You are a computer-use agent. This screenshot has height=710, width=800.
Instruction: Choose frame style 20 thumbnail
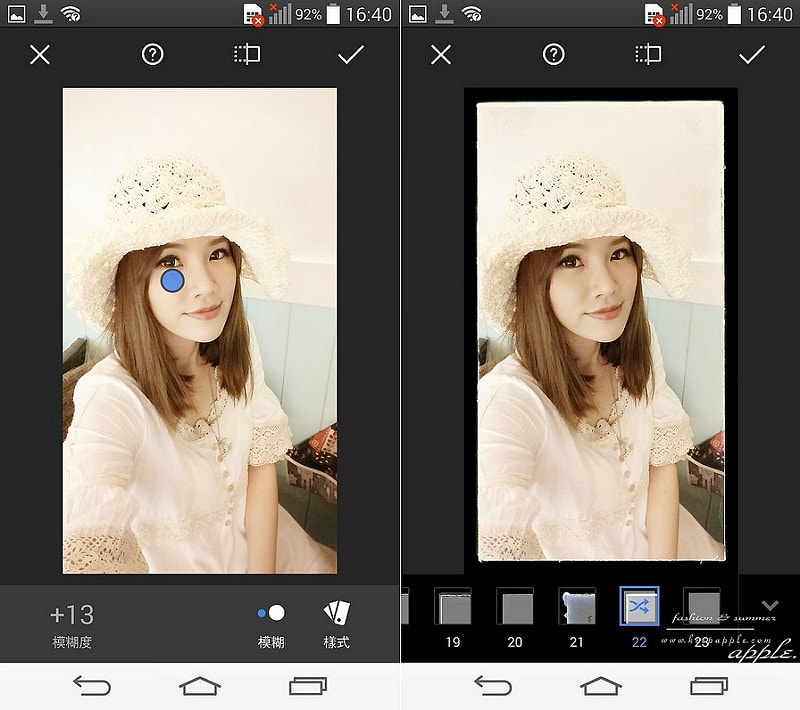515,607
